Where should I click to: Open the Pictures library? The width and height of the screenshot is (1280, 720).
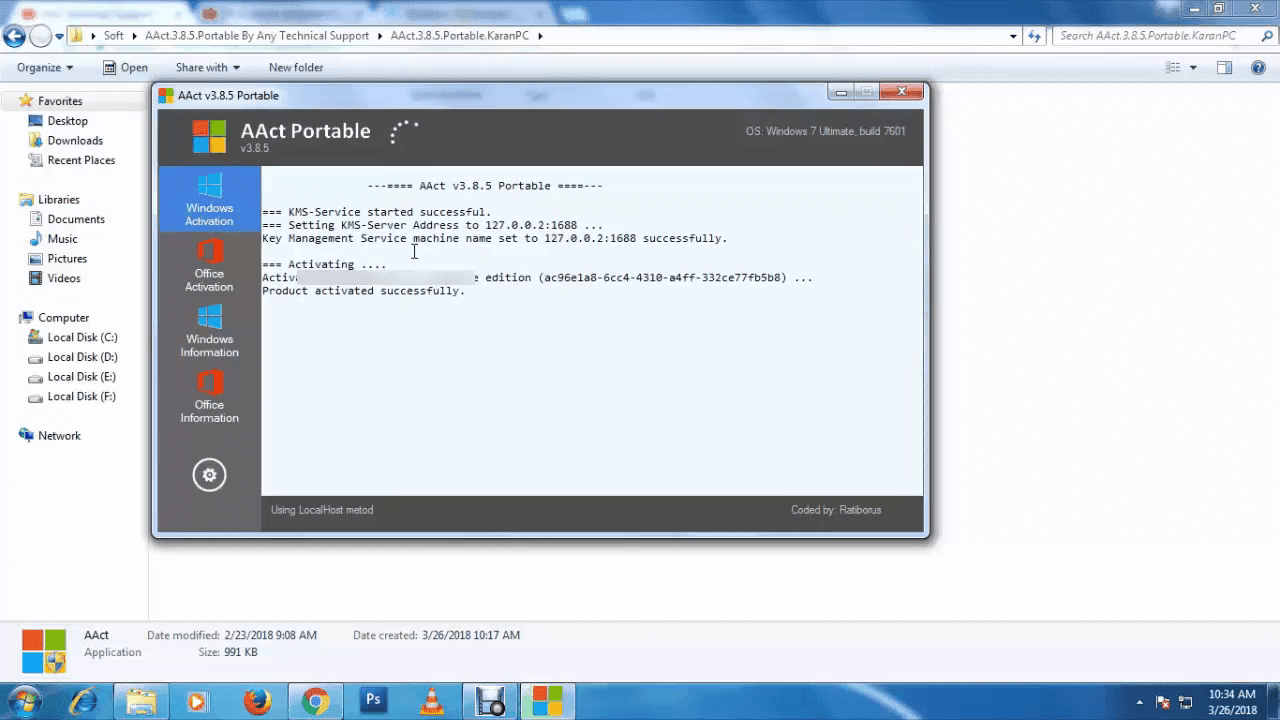pos(67,259)
